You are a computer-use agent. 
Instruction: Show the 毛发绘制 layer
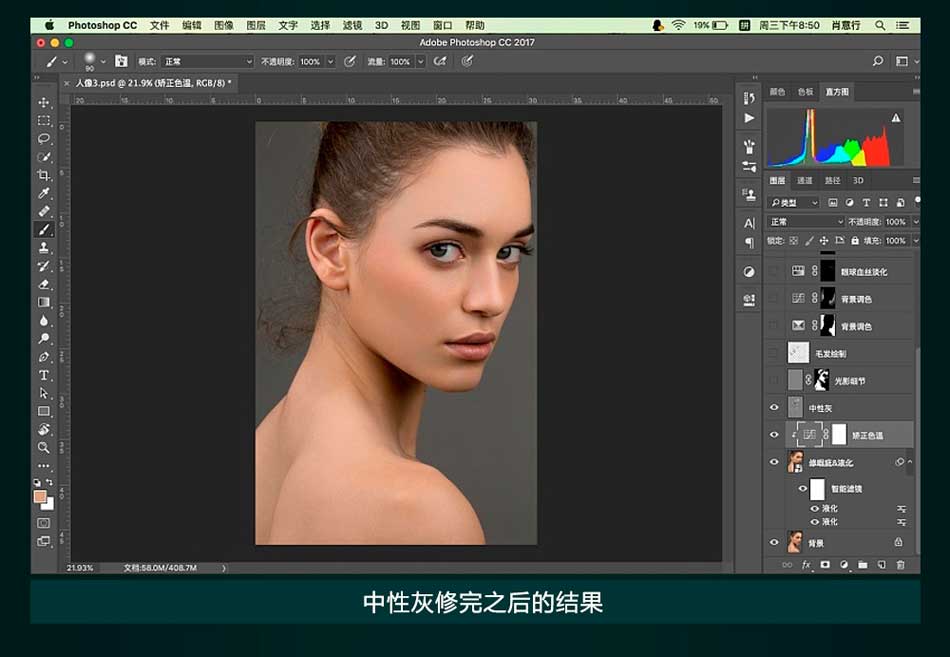pos(773,353)
